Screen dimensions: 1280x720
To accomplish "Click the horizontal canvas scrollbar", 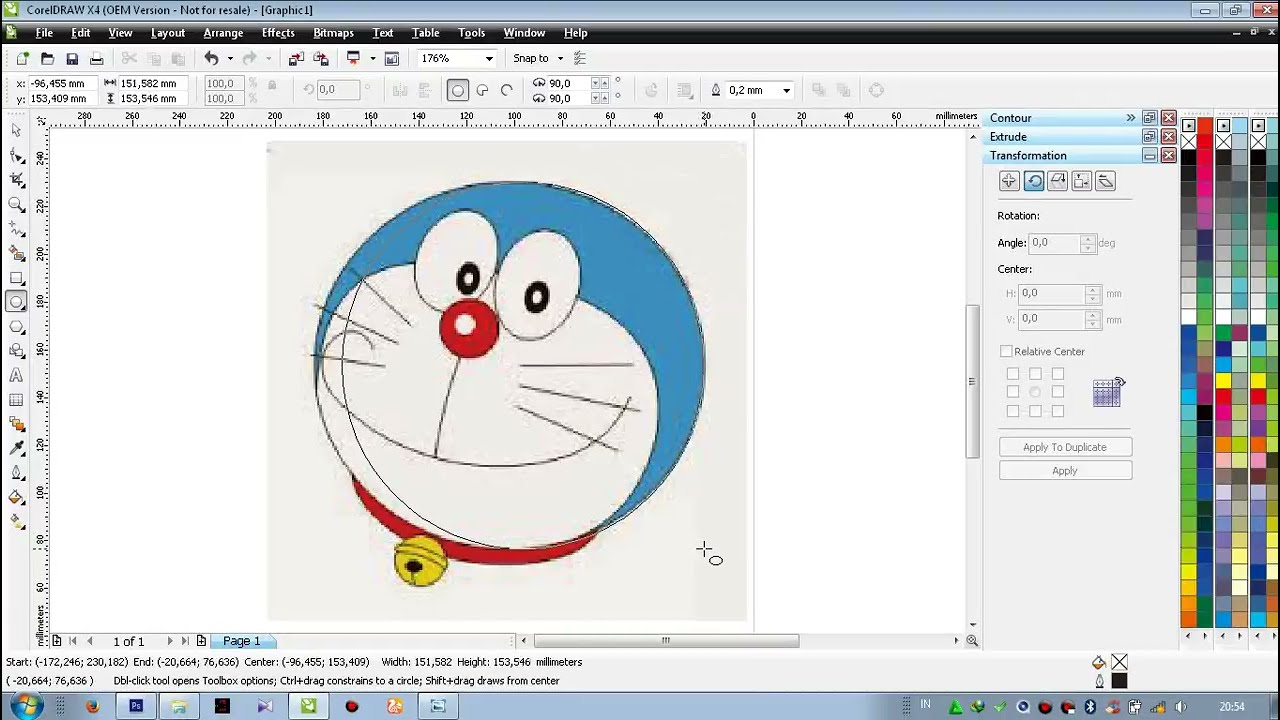I will 666,641.
